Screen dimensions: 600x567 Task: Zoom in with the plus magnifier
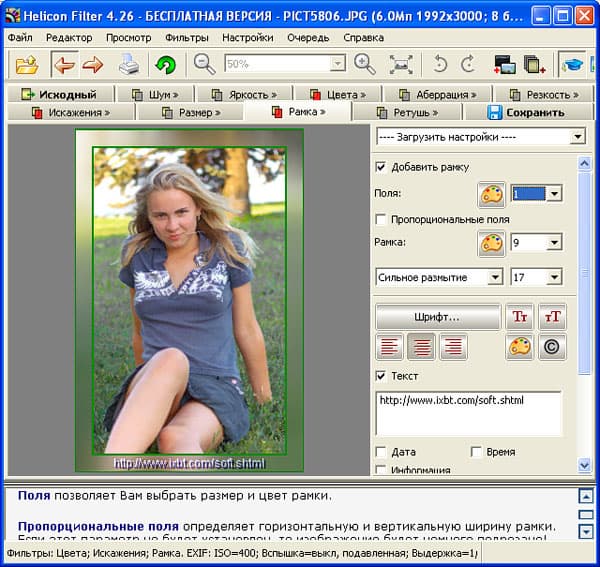coord(364,64)
